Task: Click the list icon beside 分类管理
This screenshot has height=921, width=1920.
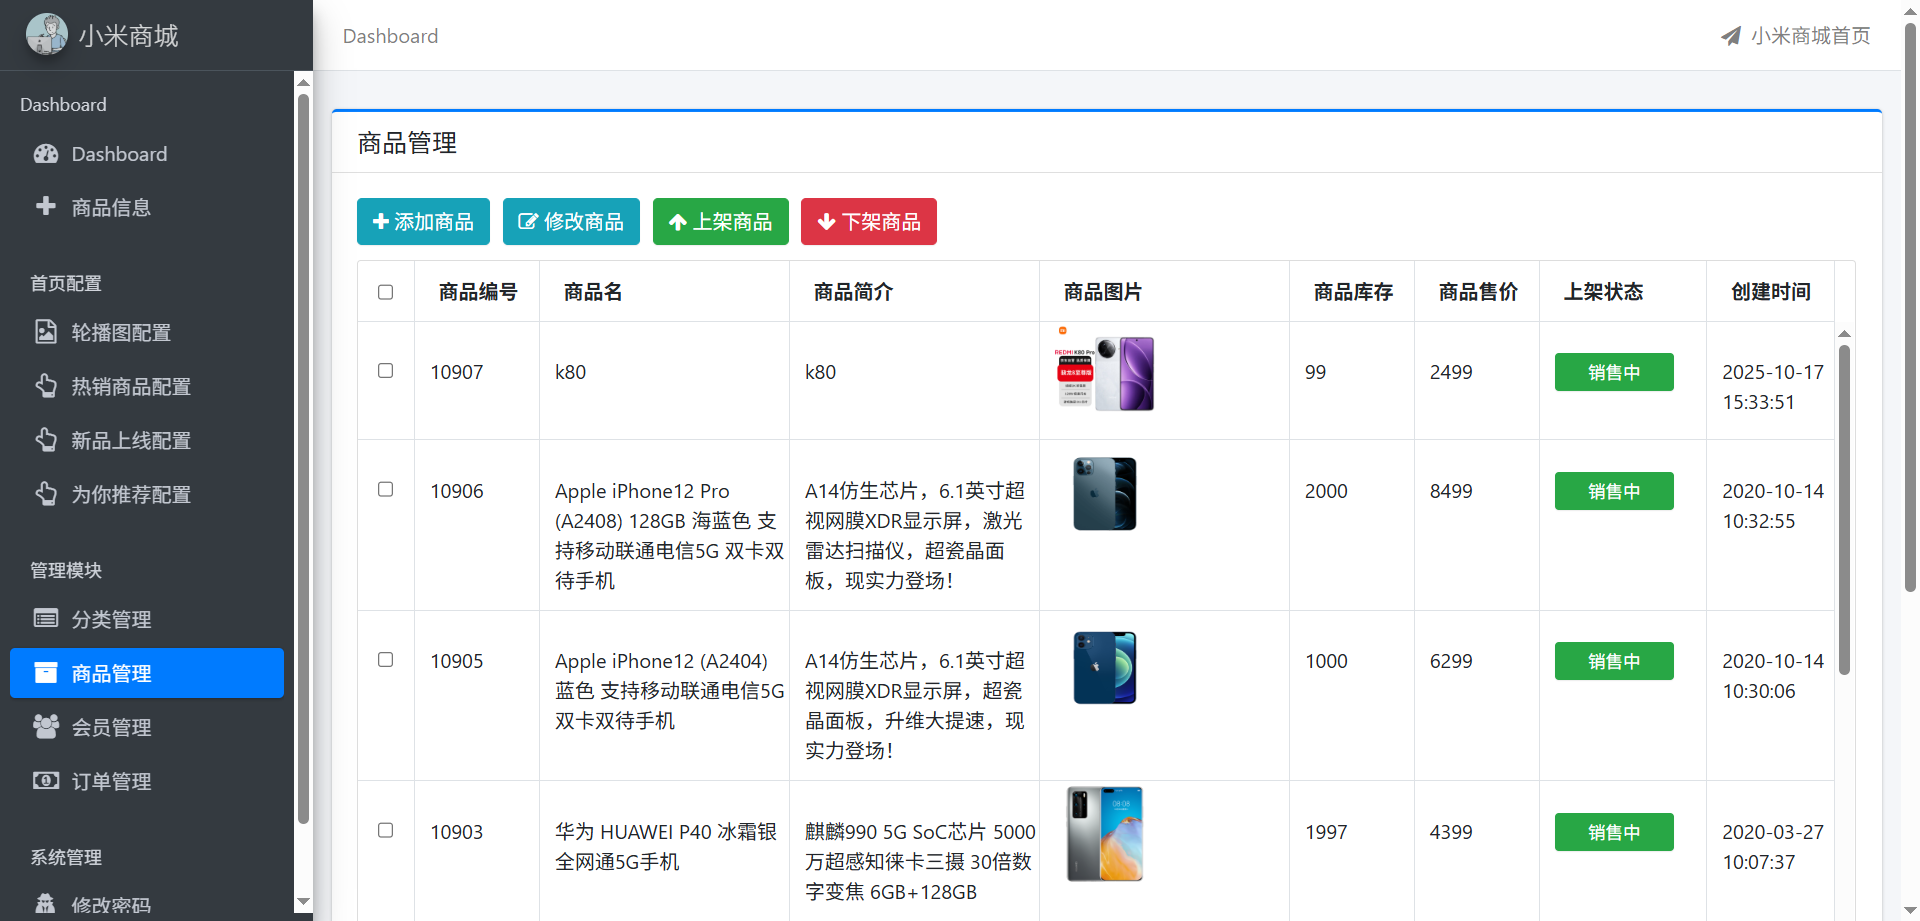Action: coord(46,618)
